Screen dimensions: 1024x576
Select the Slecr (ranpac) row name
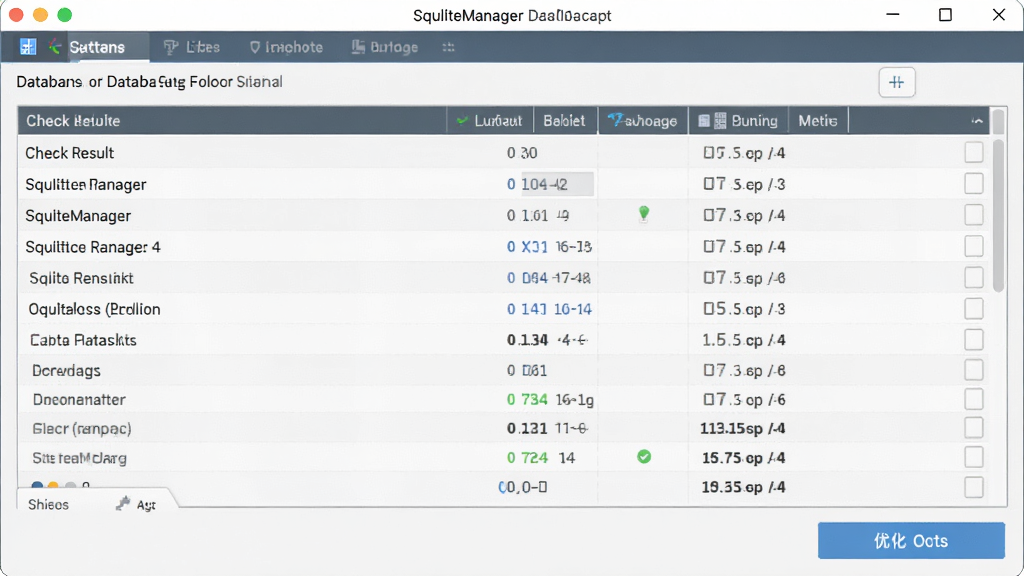coord(82,428)
